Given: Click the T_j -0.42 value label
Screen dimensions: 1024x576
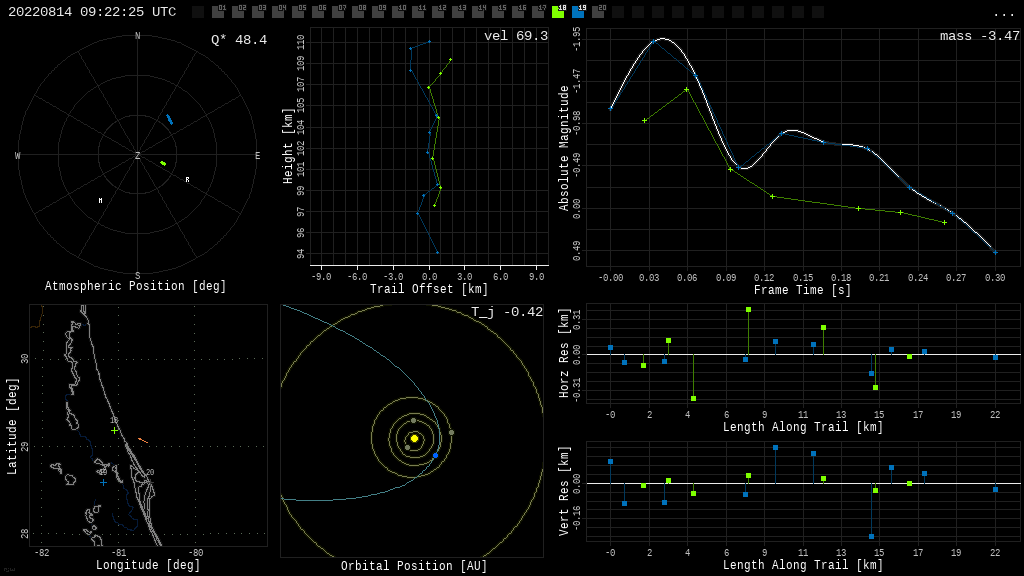Looking at the screenshot, I should point(507,312).
